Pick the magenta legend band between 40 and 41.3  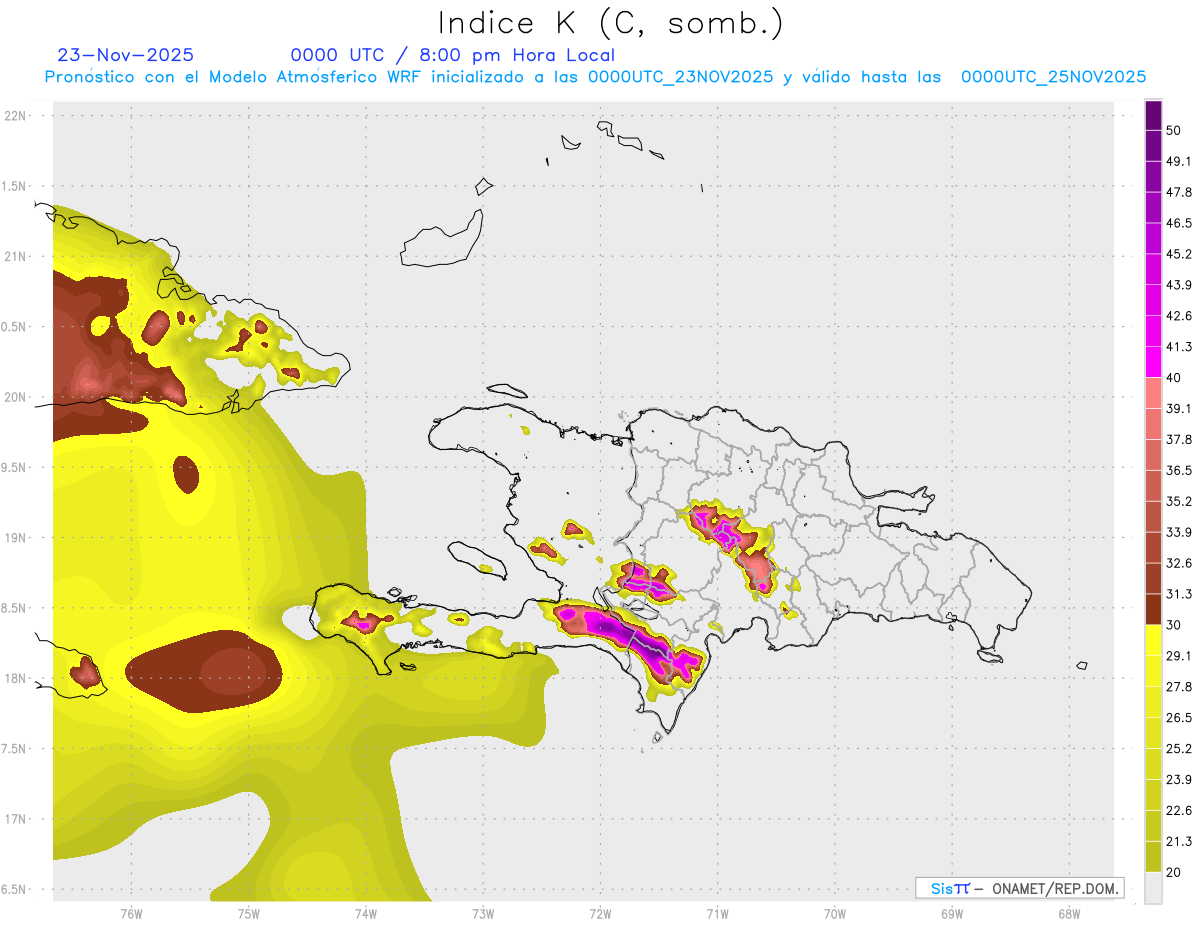click(1153, 362)
